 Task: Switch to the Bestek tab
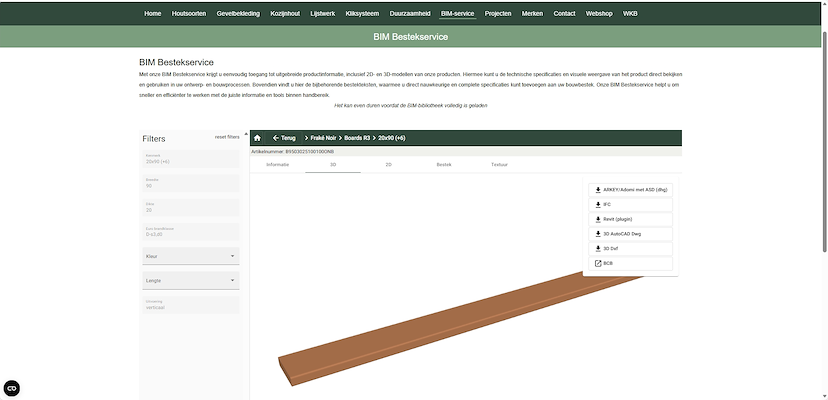444,163
